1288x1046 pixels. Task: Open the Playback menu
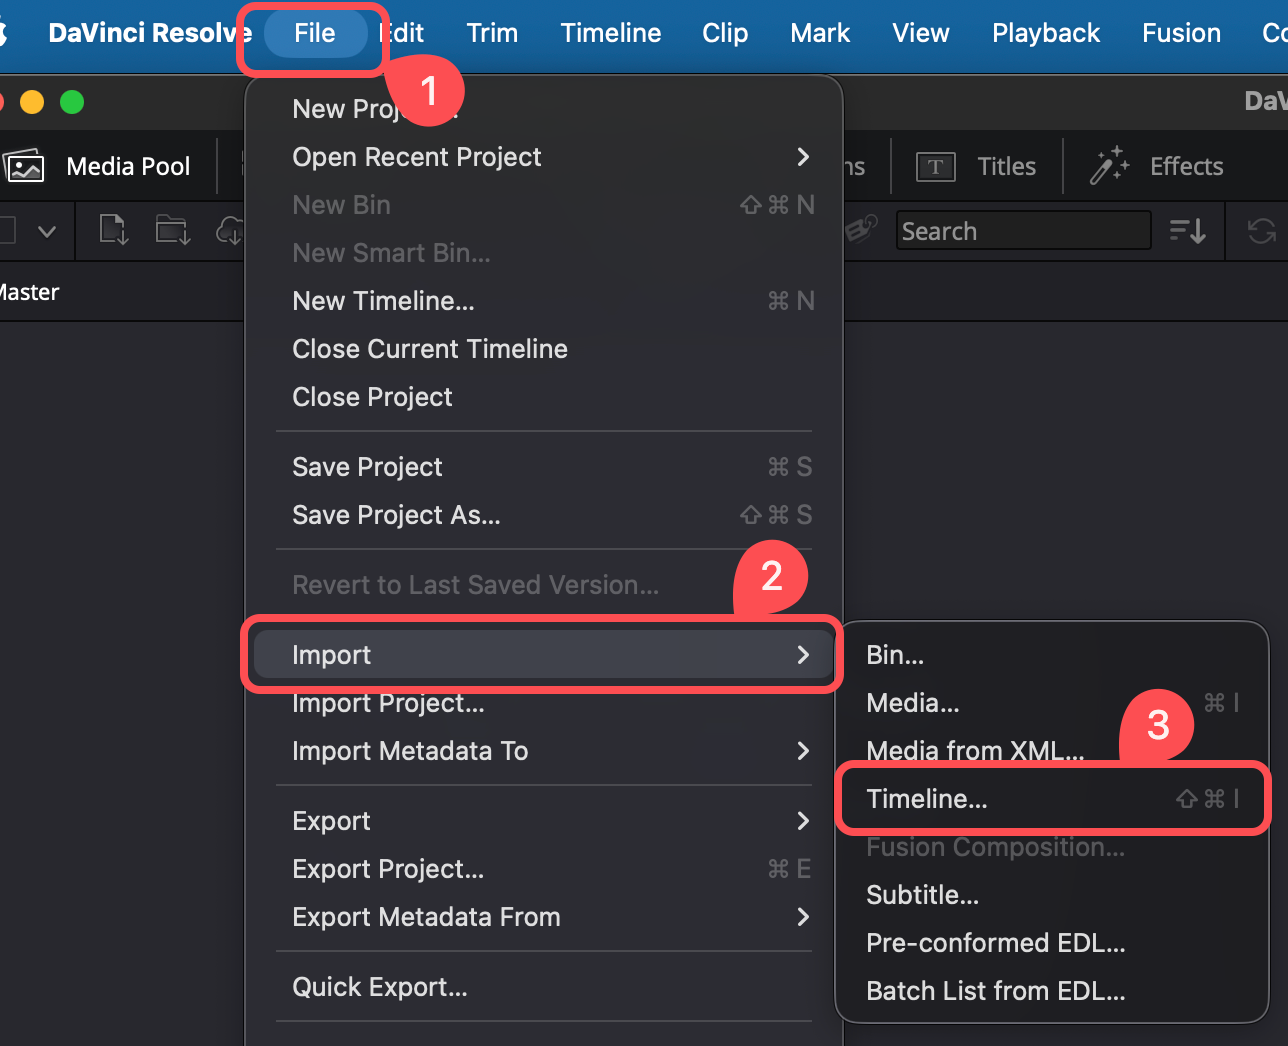1046,33
